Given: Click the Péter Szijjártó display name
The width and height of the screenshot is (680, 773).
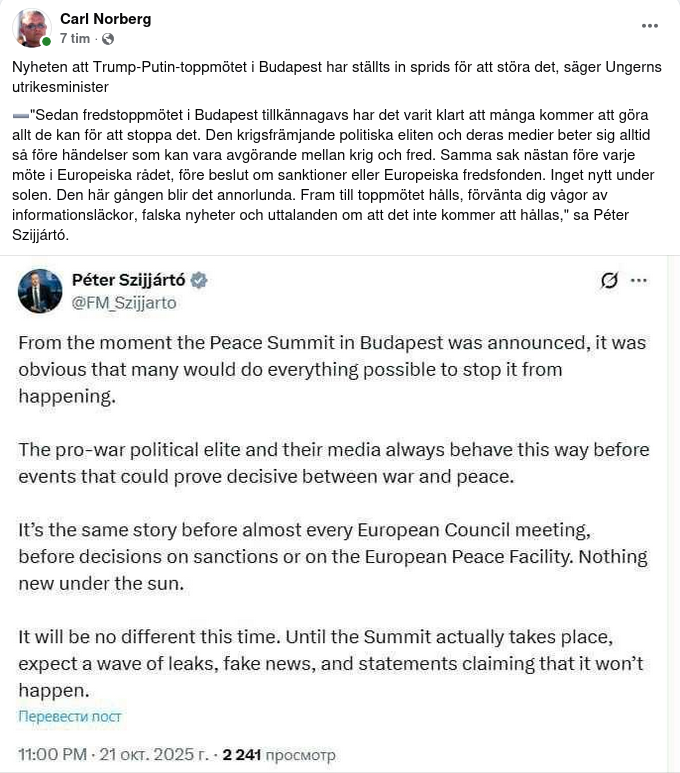Looking at the screenshot, I should 129,280.
